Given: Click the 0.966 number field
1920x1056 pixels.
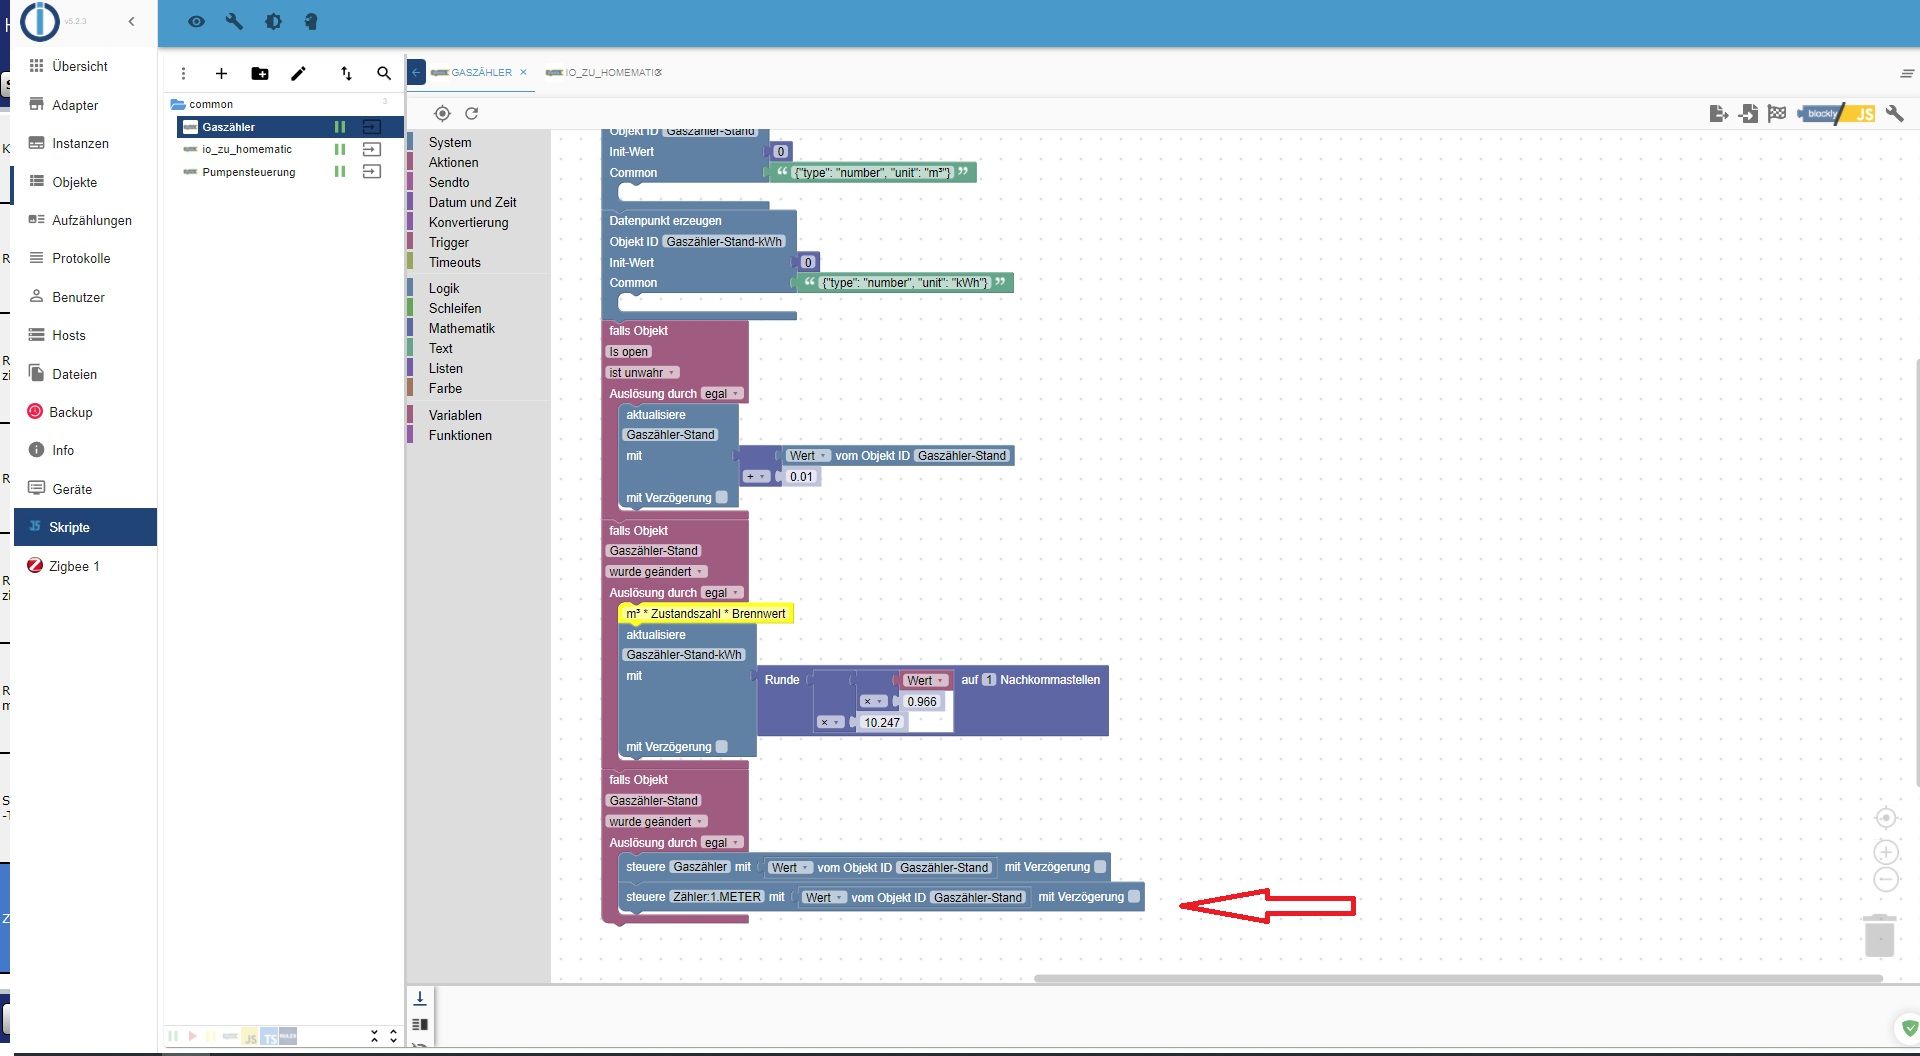Looking at the screenshot, I should pos(922,702).
